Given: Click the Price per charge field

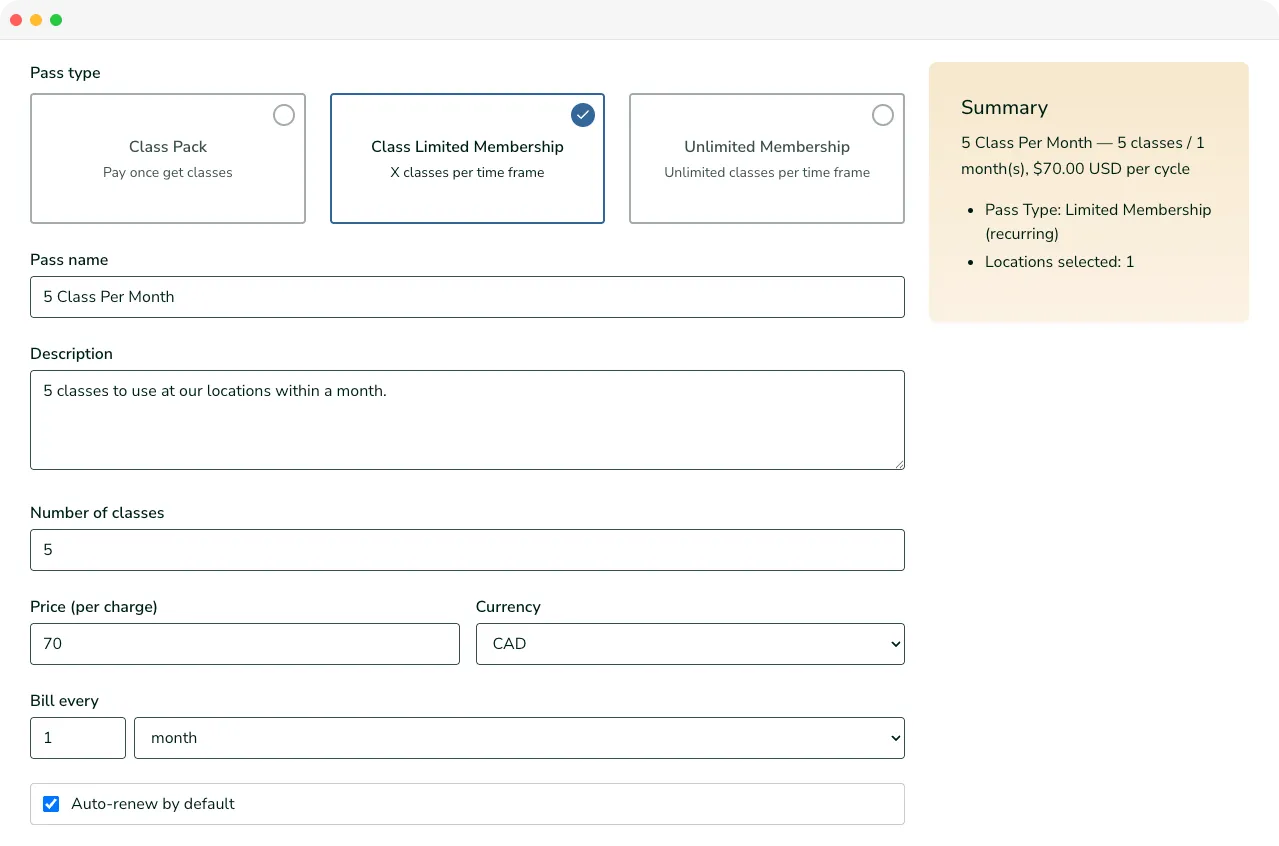Looking at the screenshot, I should tap(244, 643).
